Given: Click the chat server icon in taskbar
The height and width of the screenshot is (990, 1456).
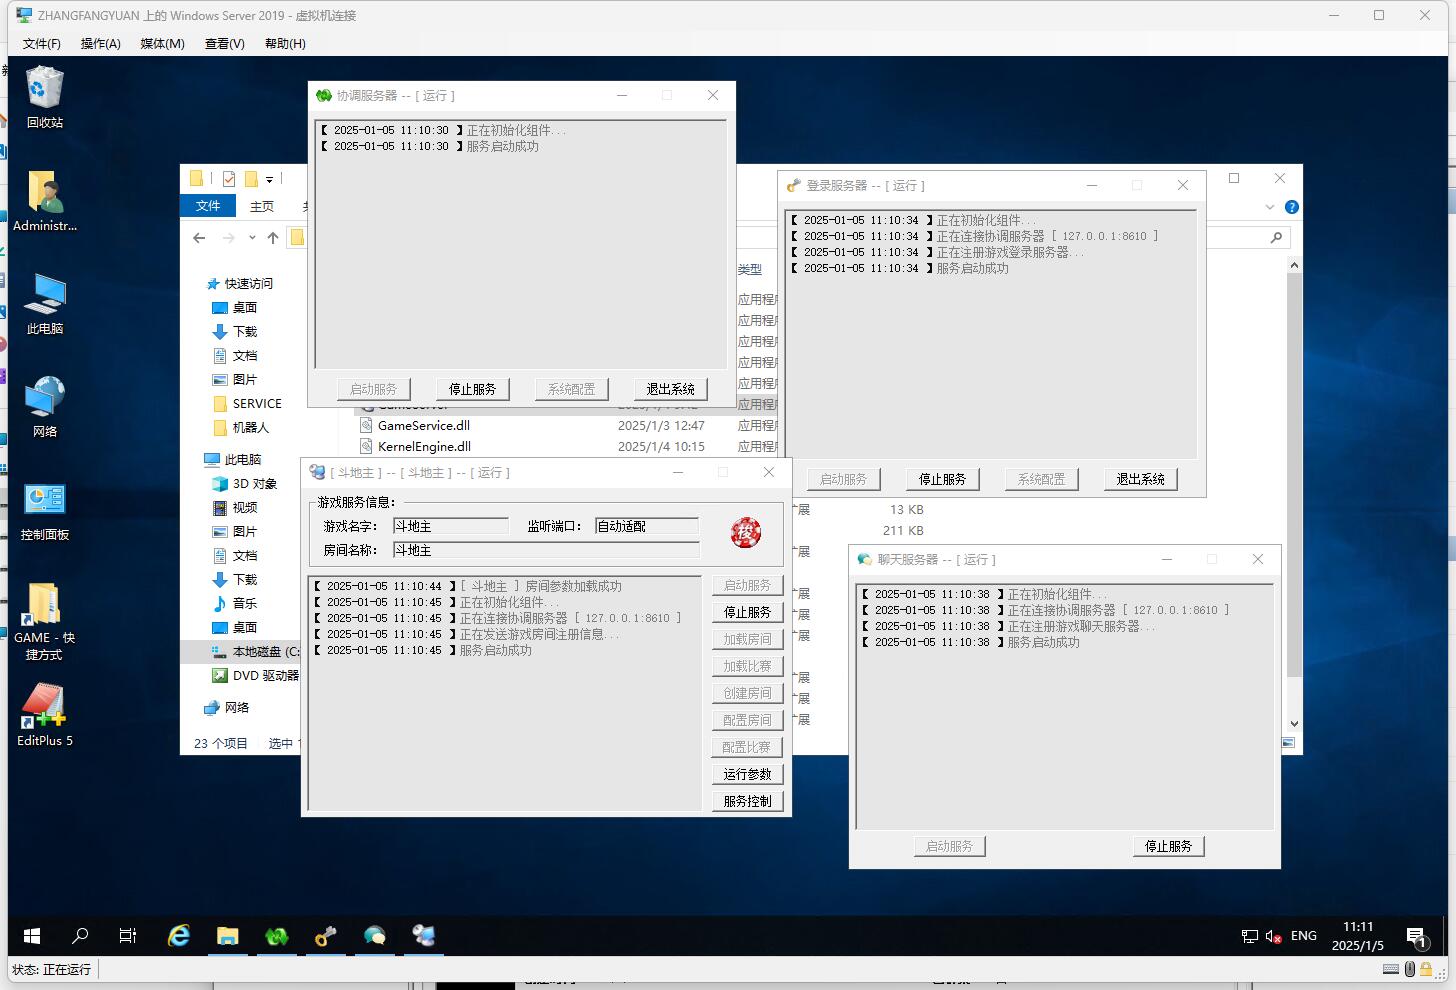Looking at the screenshot, I should coord(374,936).
